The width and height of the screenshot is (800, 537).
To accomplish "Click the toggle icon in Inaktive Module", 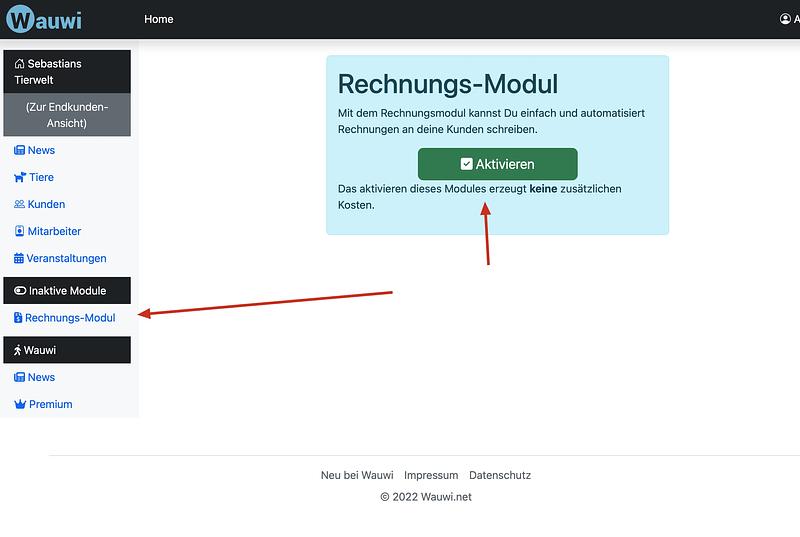I will point(19,291).
